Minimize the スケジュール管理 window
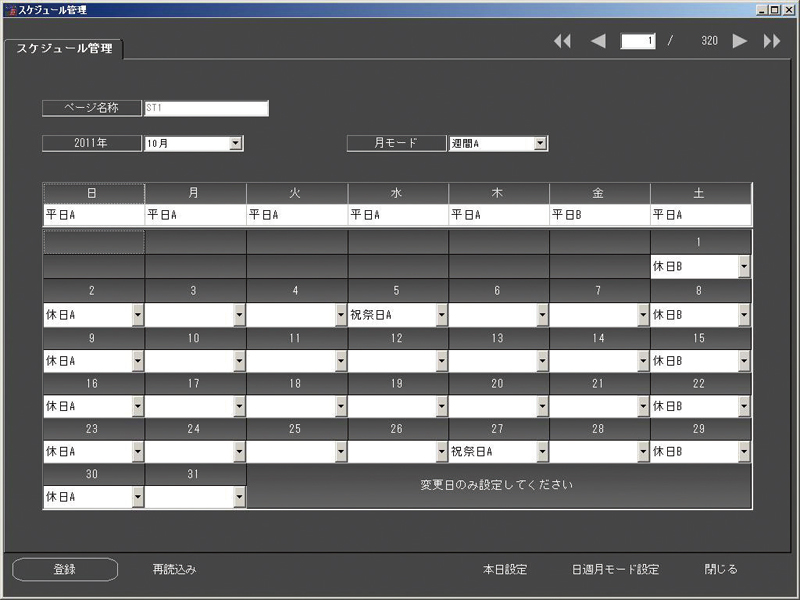This screenshot has width=800, height=600. point(762,10)
